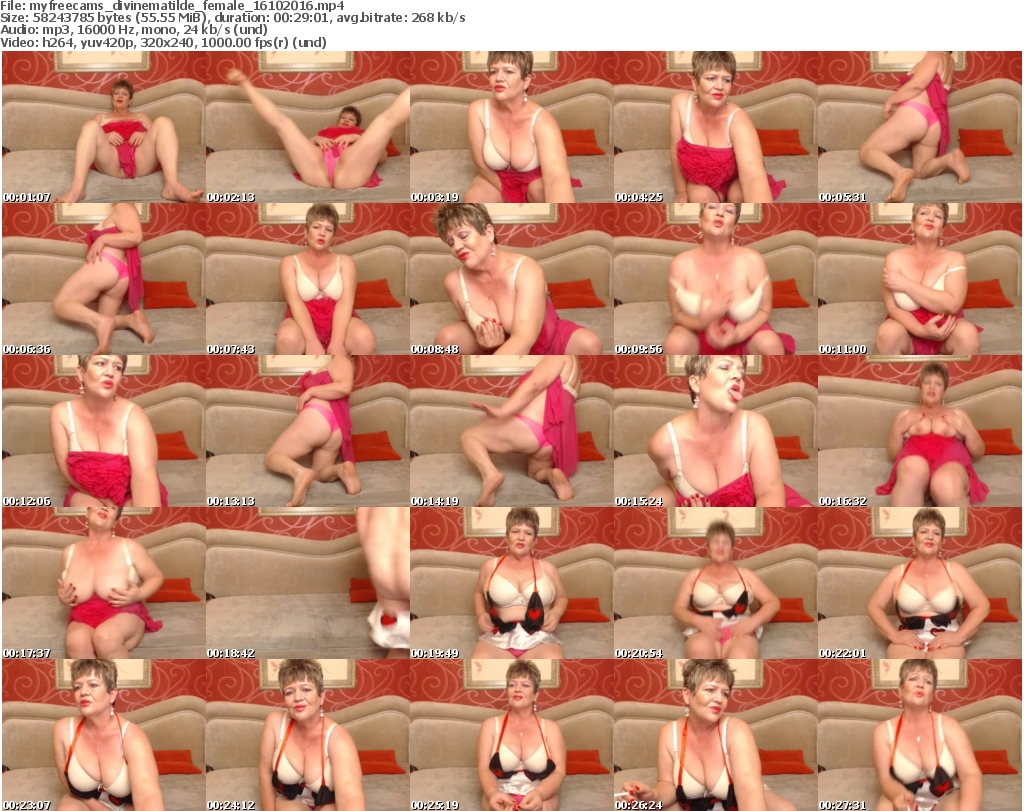Pick the thumbnail stamped 00:20:54
This screenshot has width=1024, height=811.
(x=716, y=583)
